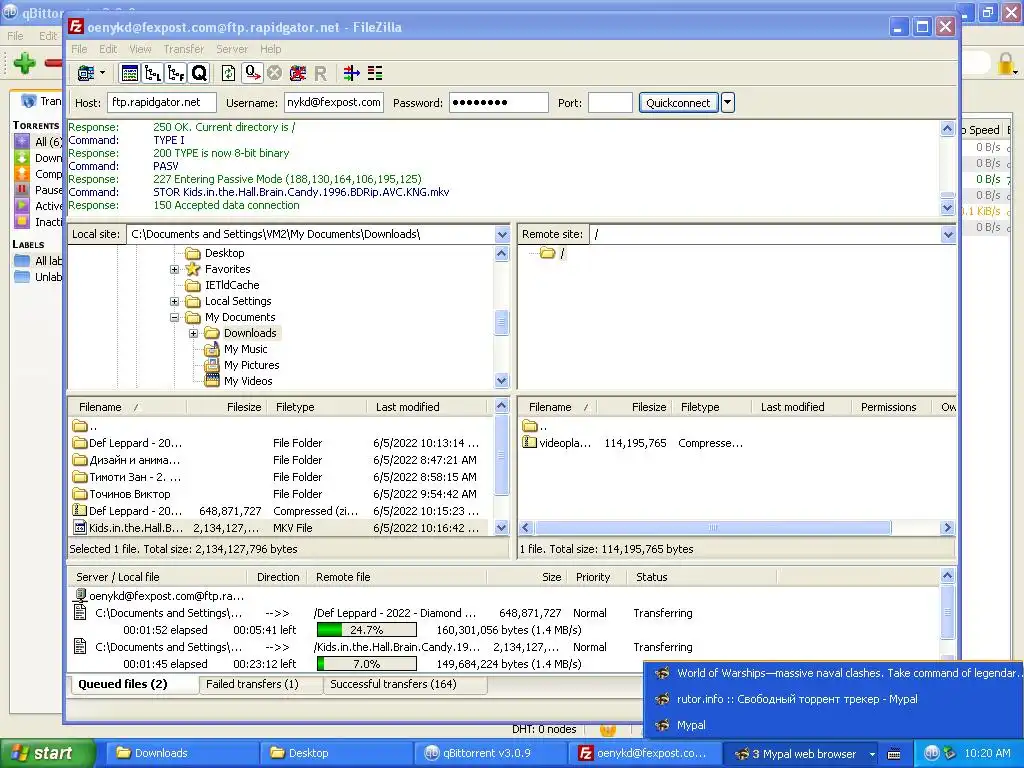Open Site Manager dropdown arrow

(x=103, y=73)
